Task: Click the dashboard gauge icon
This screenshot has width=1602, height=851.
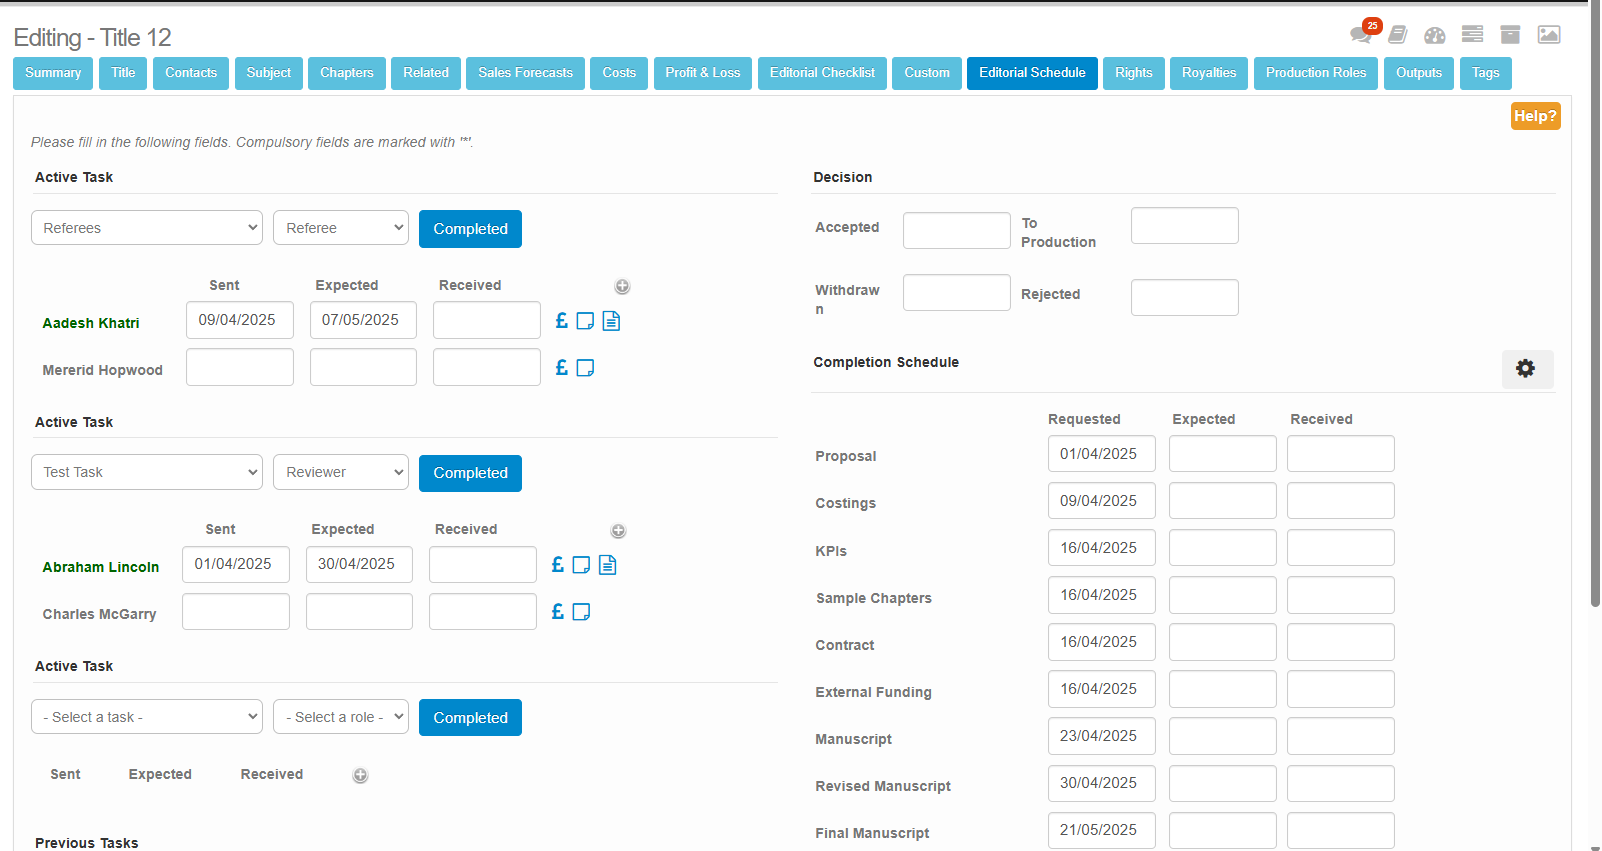Action: coord(1435,35)
